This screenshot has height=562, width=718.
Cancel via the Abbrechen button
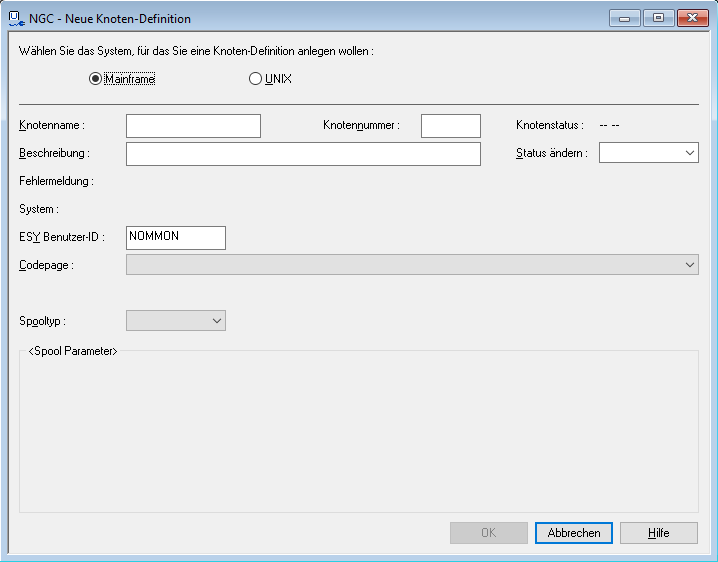[x=574, y=533]
